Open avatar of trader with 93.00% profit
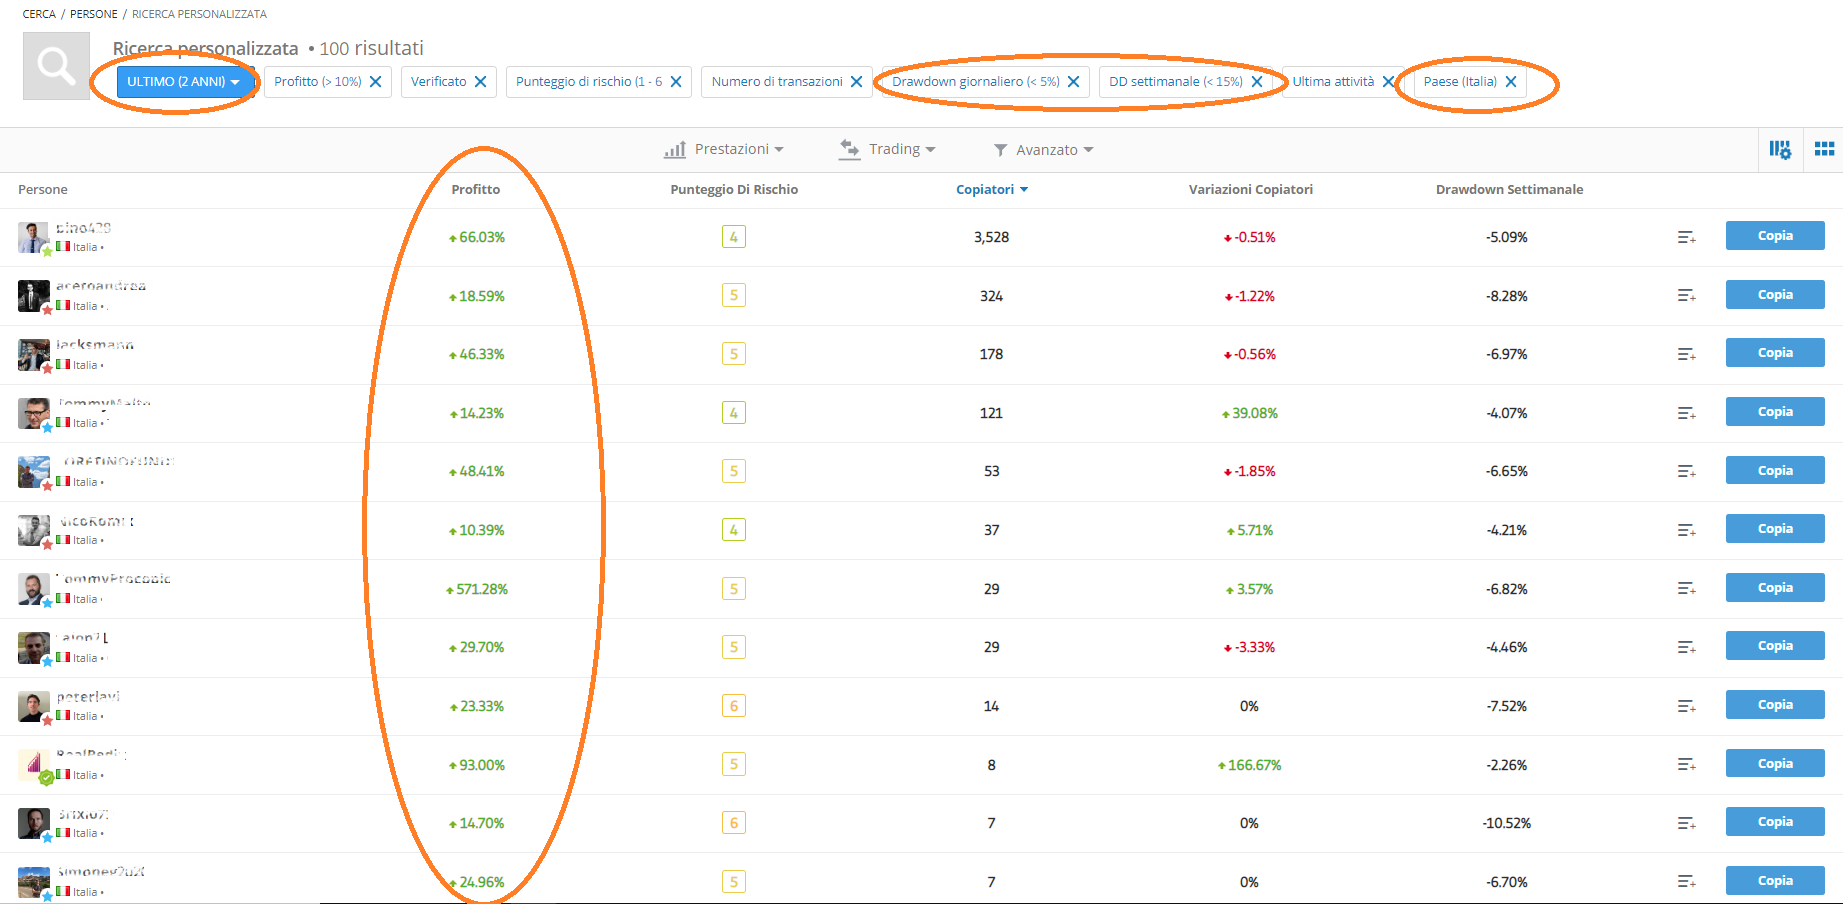This screenshot has width=1843, height=904. coord(34,765)
